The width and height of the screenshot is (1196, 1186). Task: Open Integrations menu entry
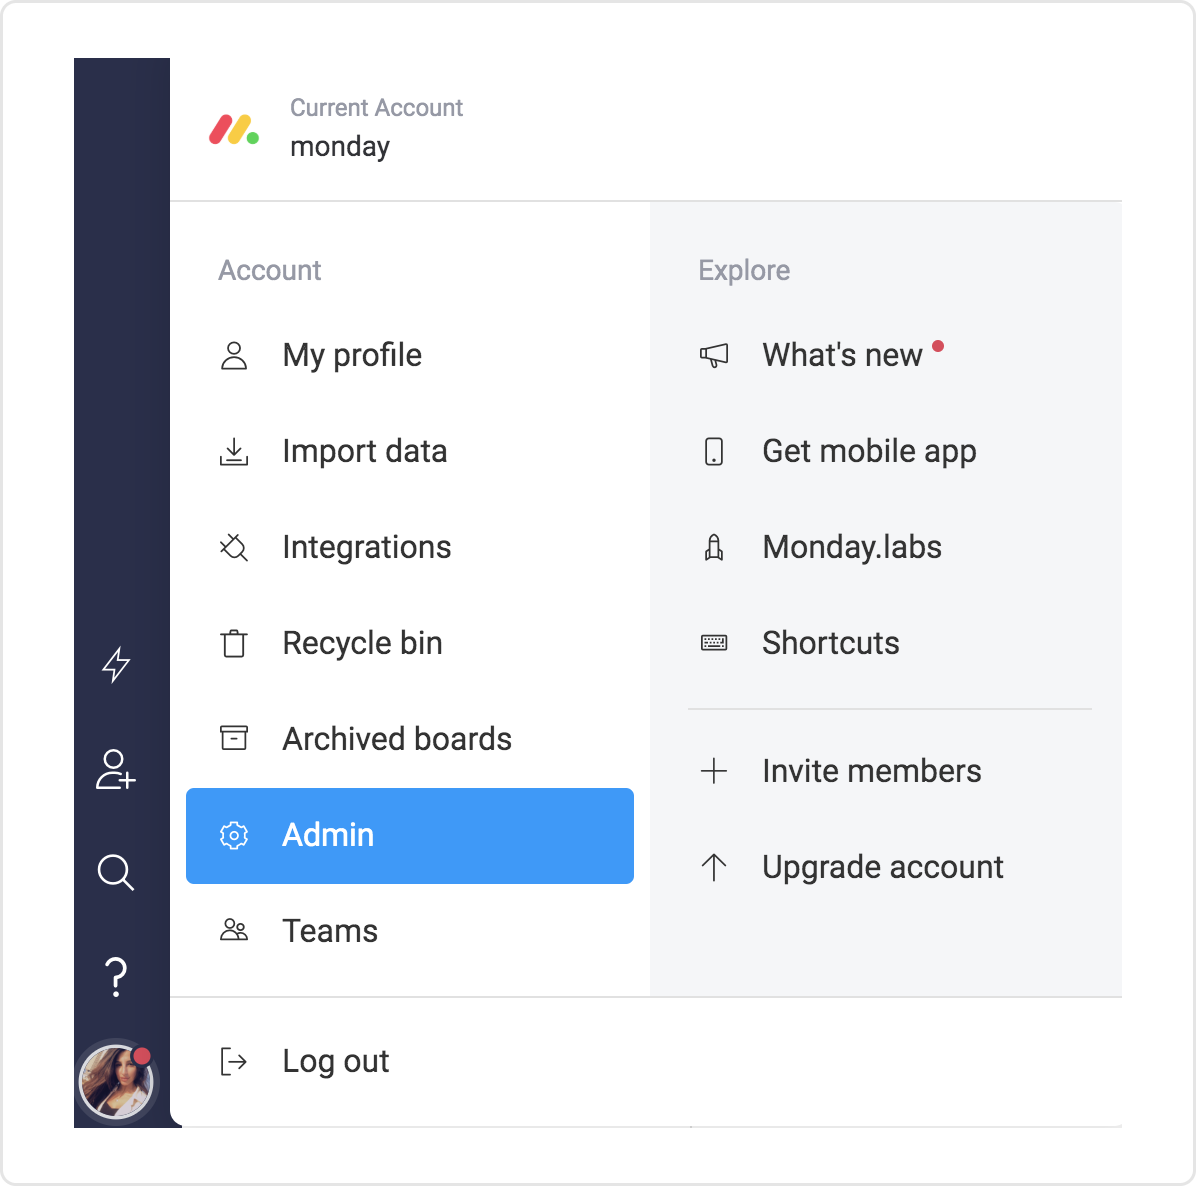410,548
